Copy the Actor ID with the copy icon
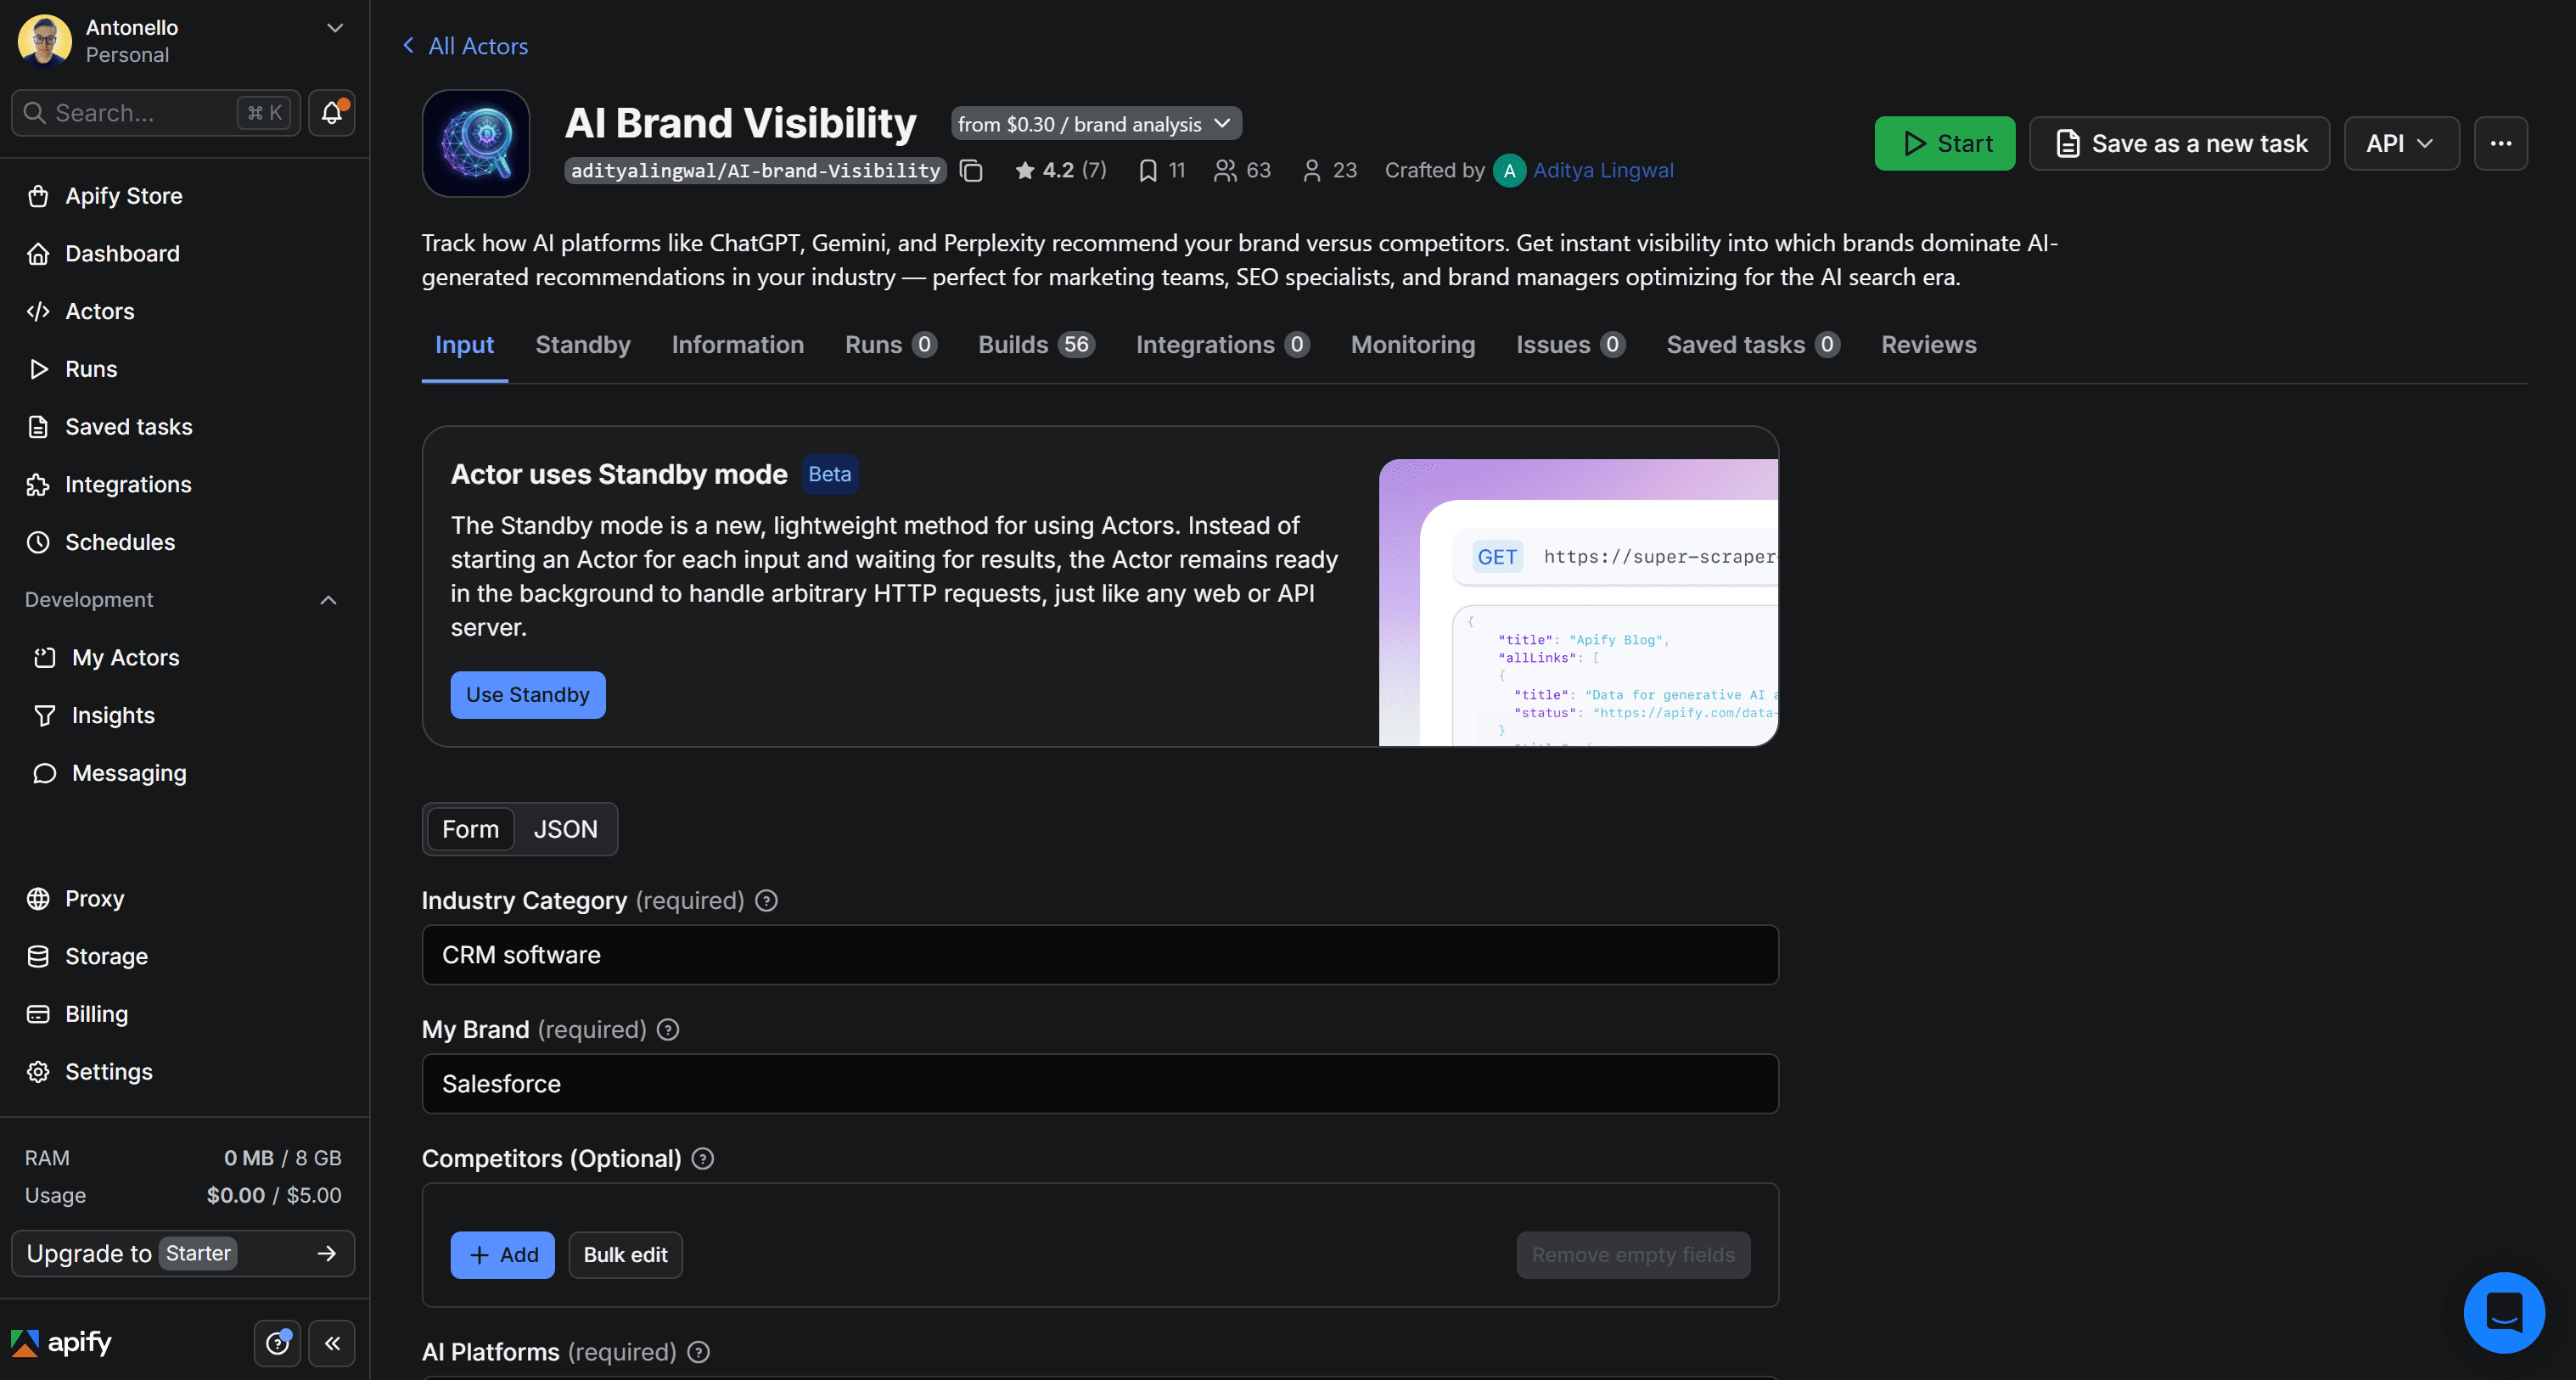The image size is (2576, 1380). (x=970, y=170)
